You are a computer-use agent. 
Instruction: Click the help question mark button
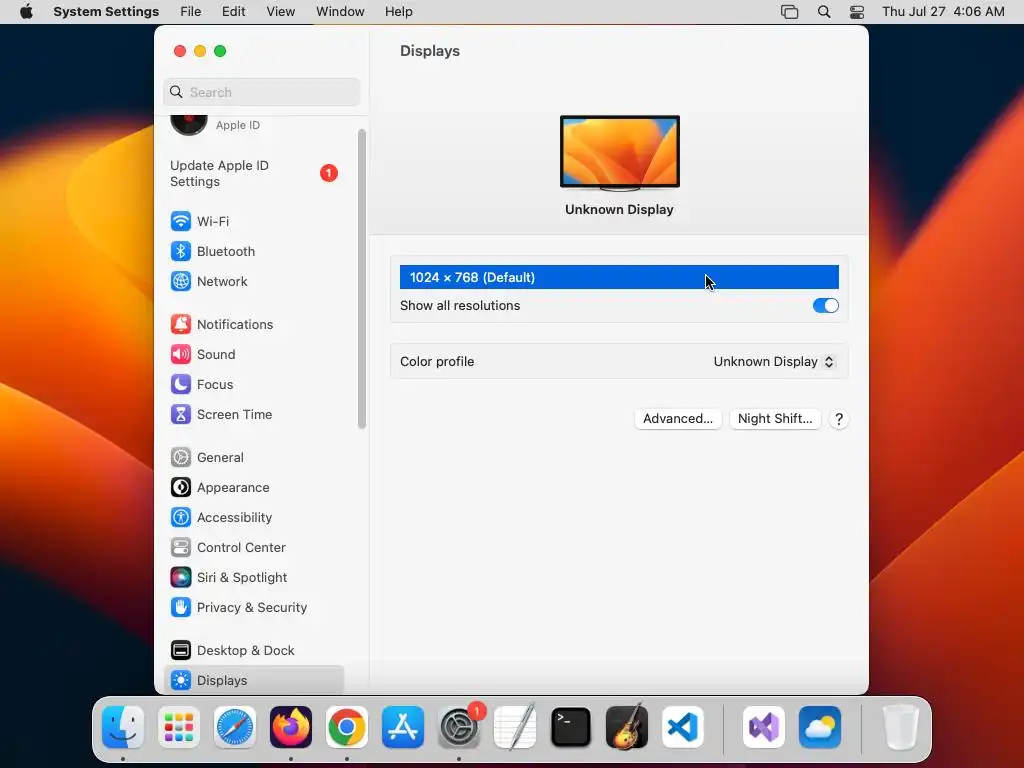[x=839, y=419]
